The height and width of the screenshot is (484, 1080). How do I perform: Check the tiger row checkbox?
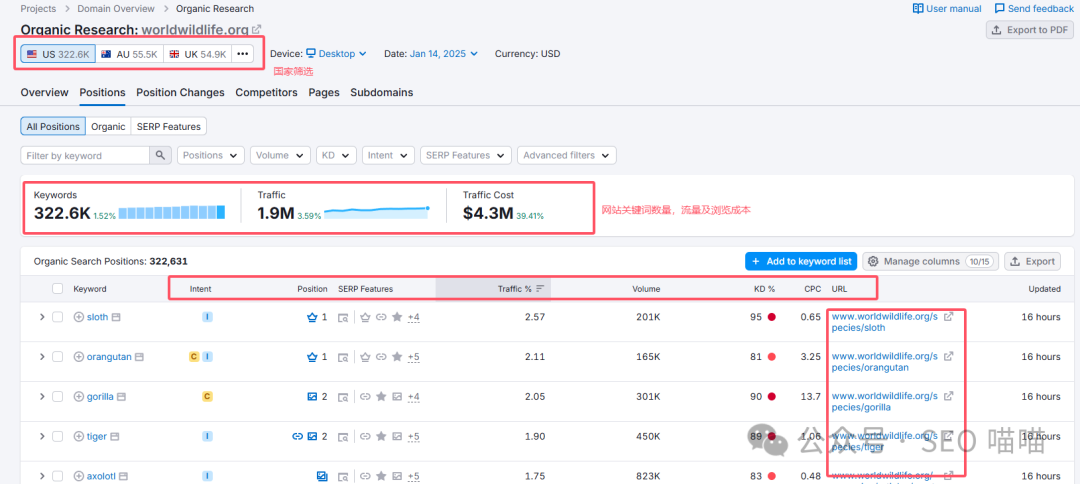[x=58, y=436]
